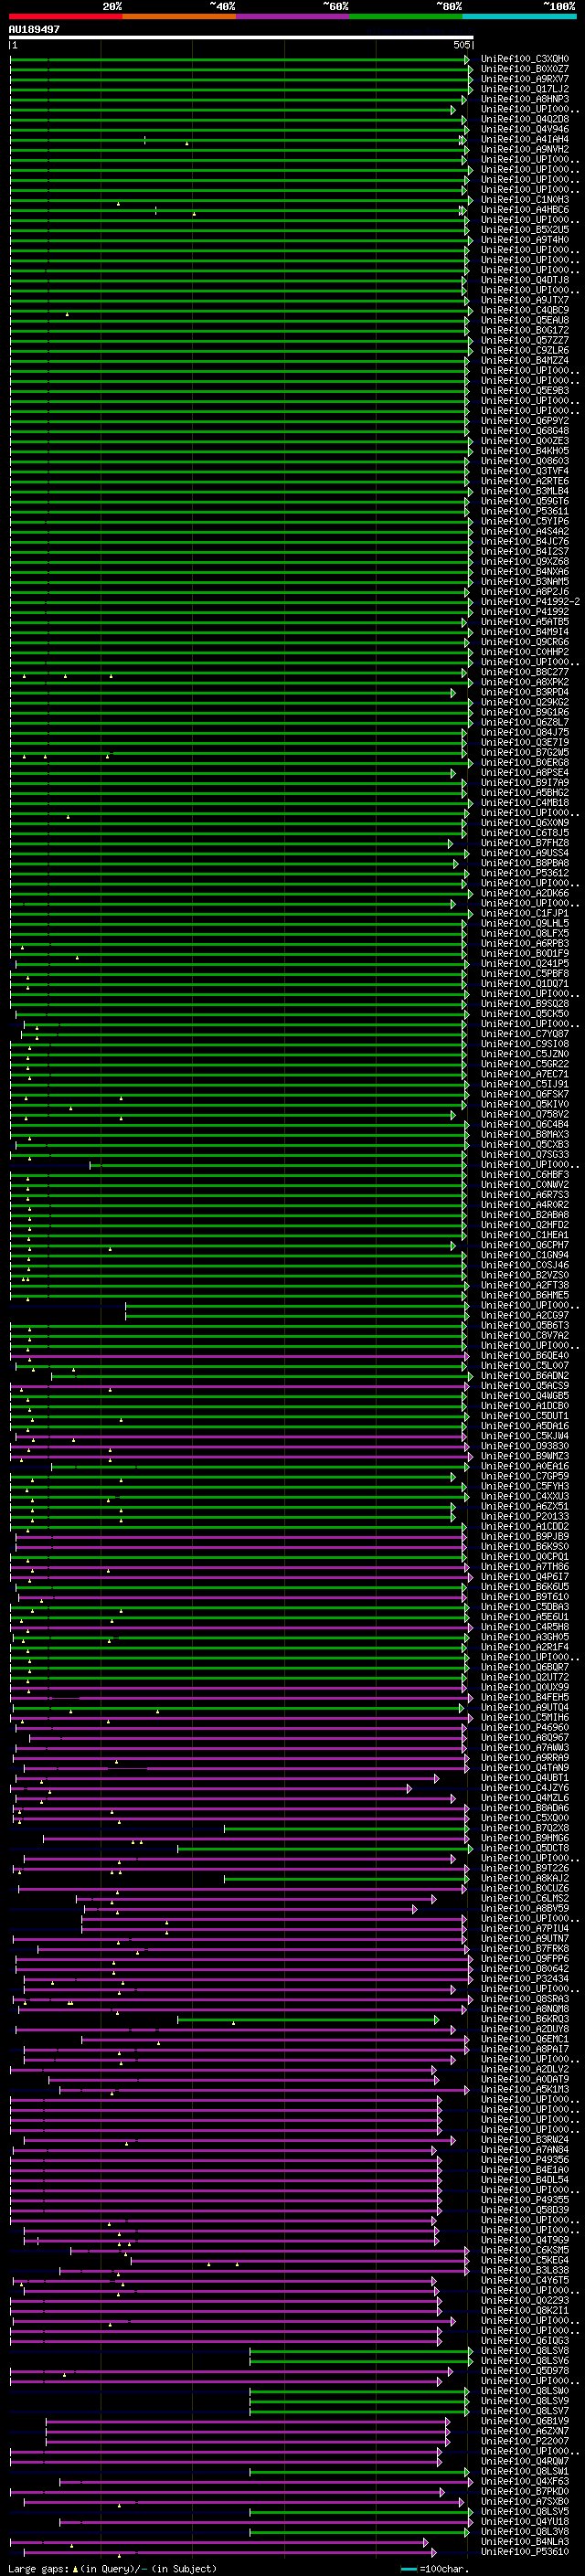
Task: Select hit label UniRef100_P46960
Action: coord(525,1727)
